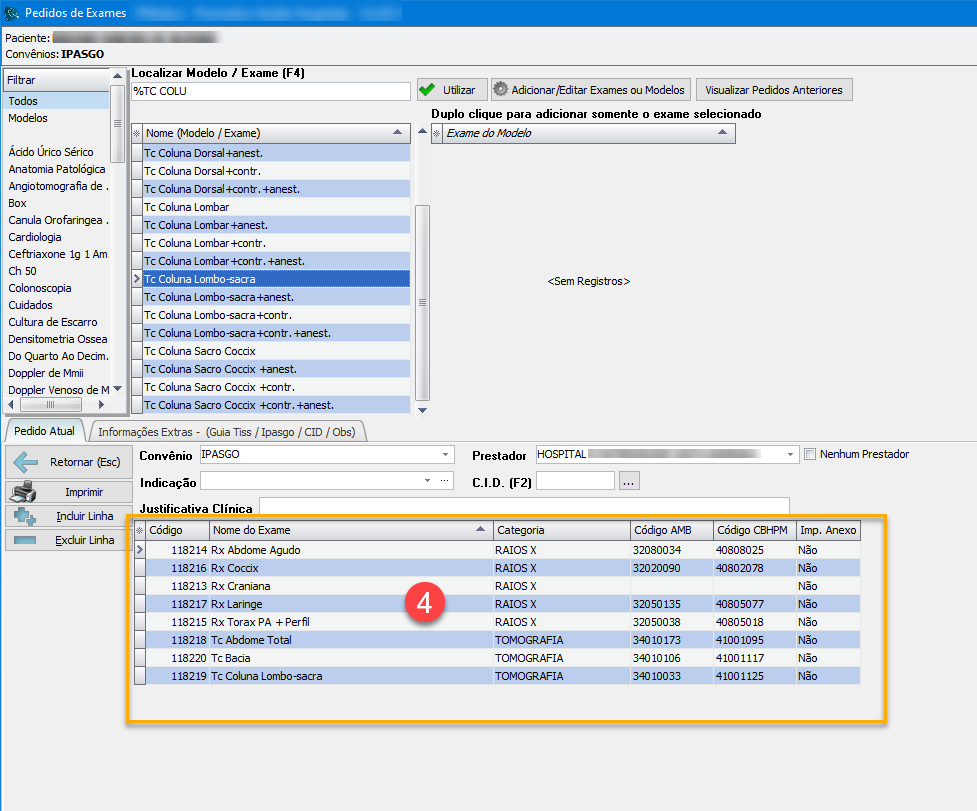Click the Filtrar button
Viewport: 977px width, 811px height.
tap(56, 79)
